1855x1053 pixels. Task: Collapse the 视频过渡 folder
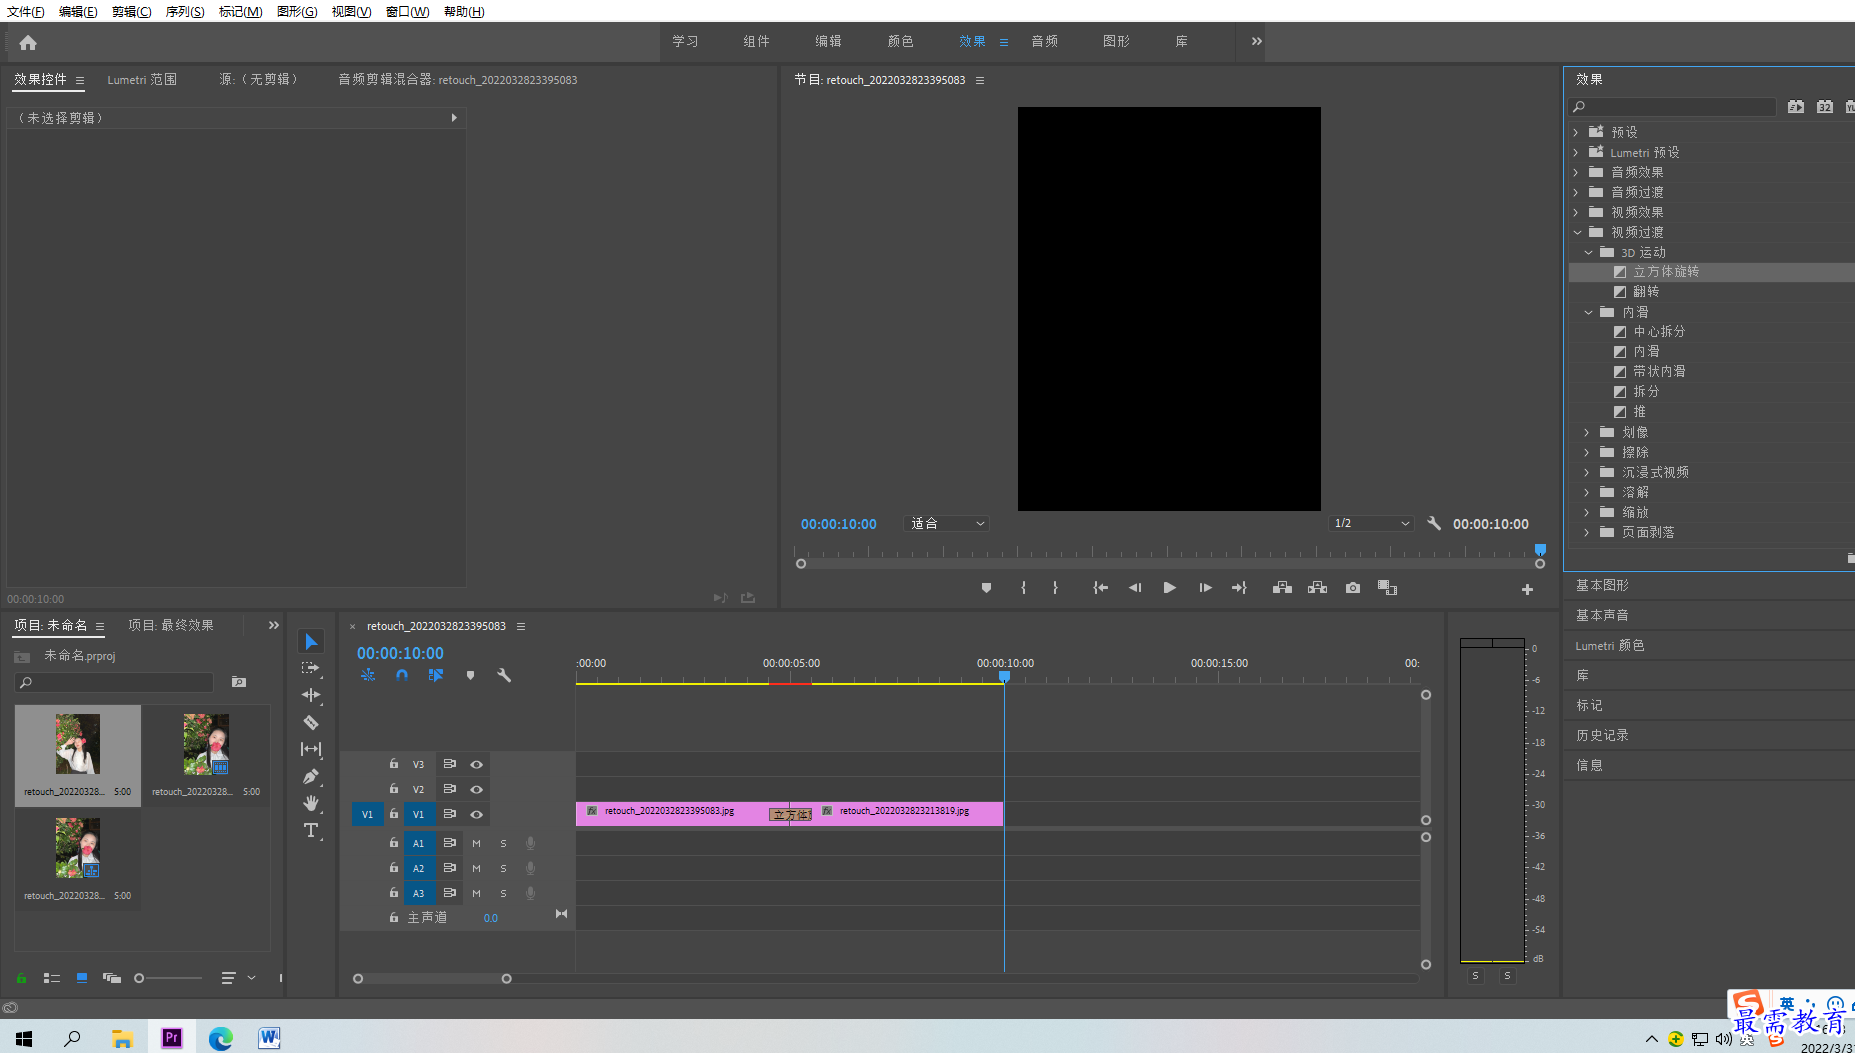1577,232
